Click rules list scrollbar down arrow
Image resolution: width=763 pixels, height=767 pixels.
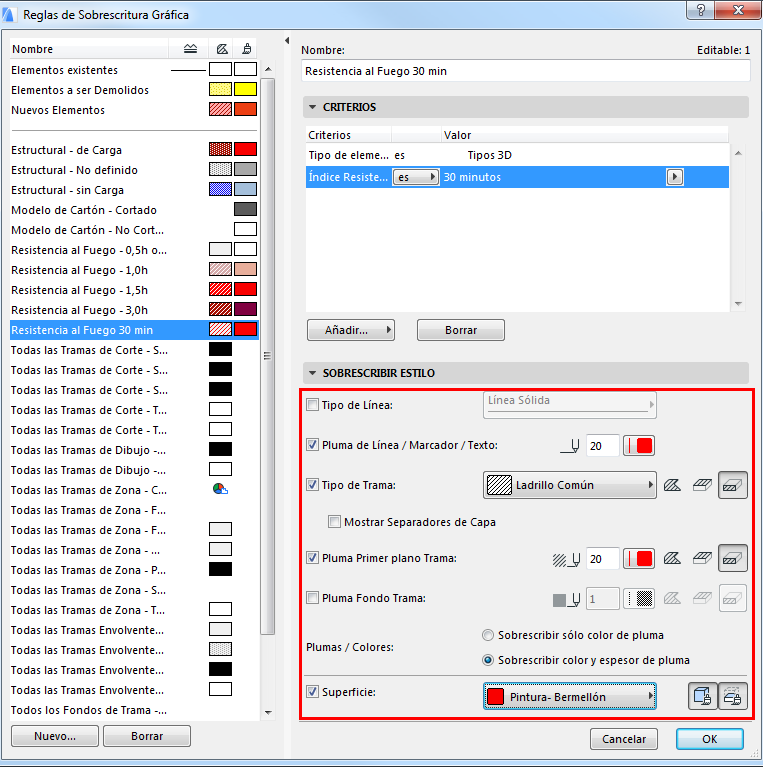coord(268,712)
